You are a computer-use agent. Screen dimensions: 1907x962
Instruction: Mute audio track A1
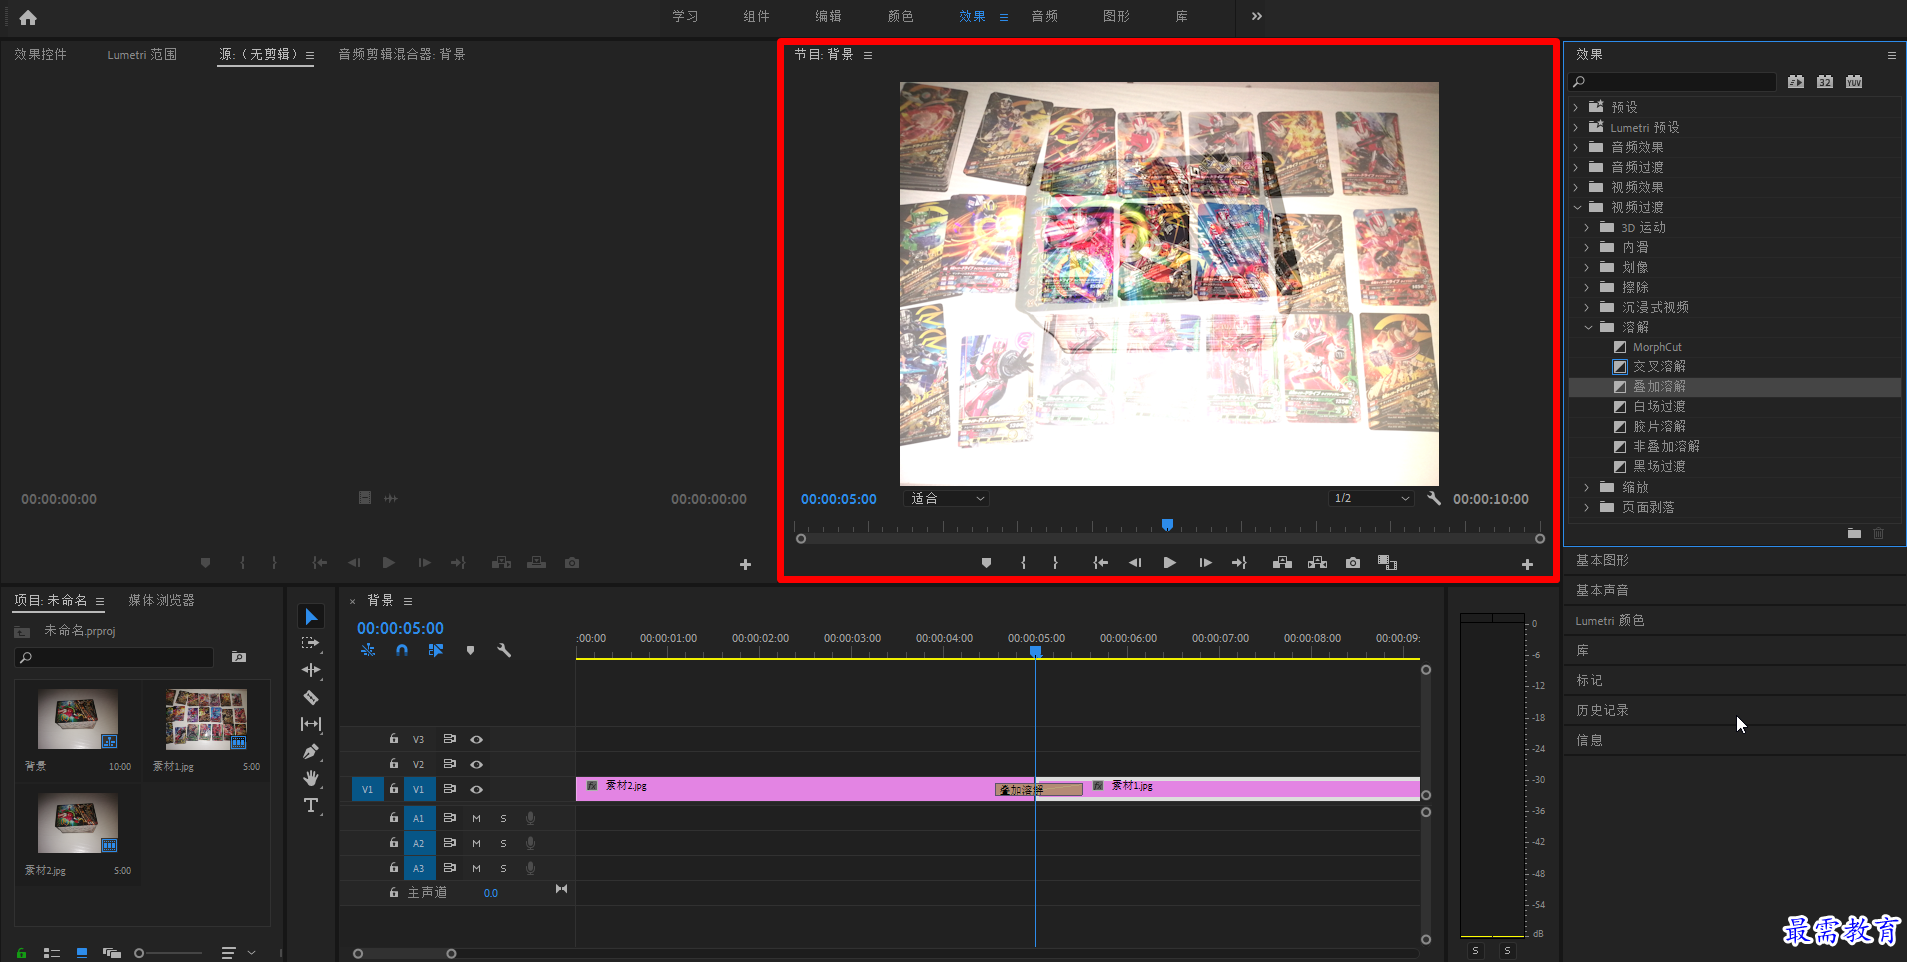tap(477, 818)
